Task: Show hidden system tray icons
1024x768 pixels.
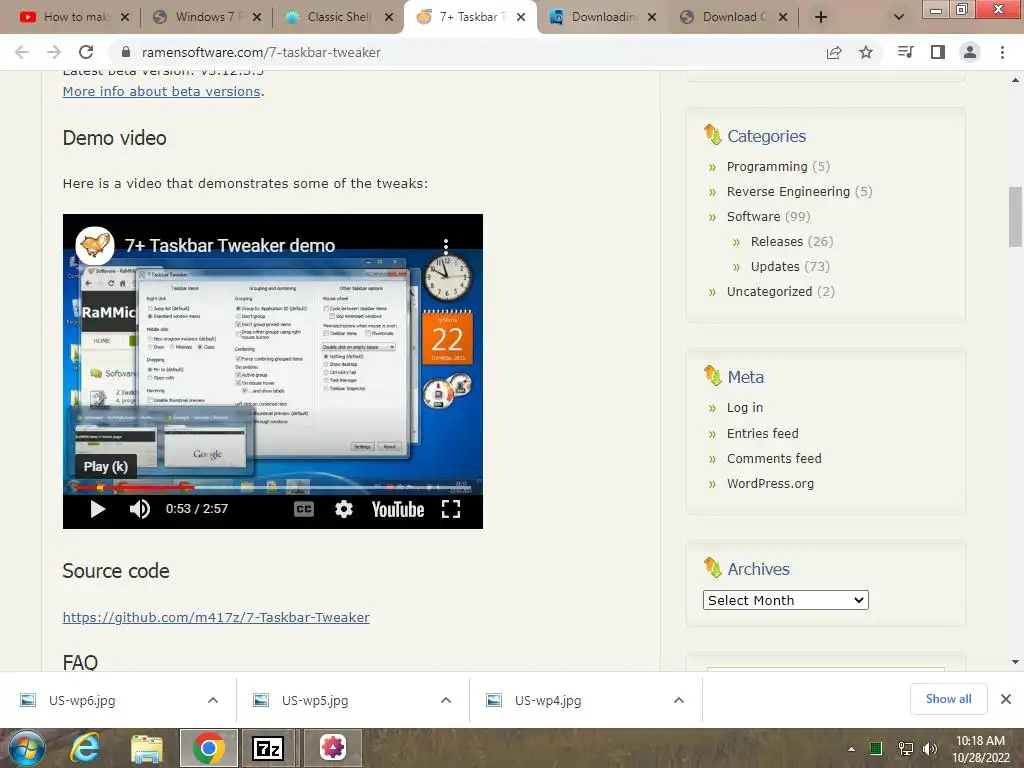Action: pyautogui.click(x=851, y=749)
